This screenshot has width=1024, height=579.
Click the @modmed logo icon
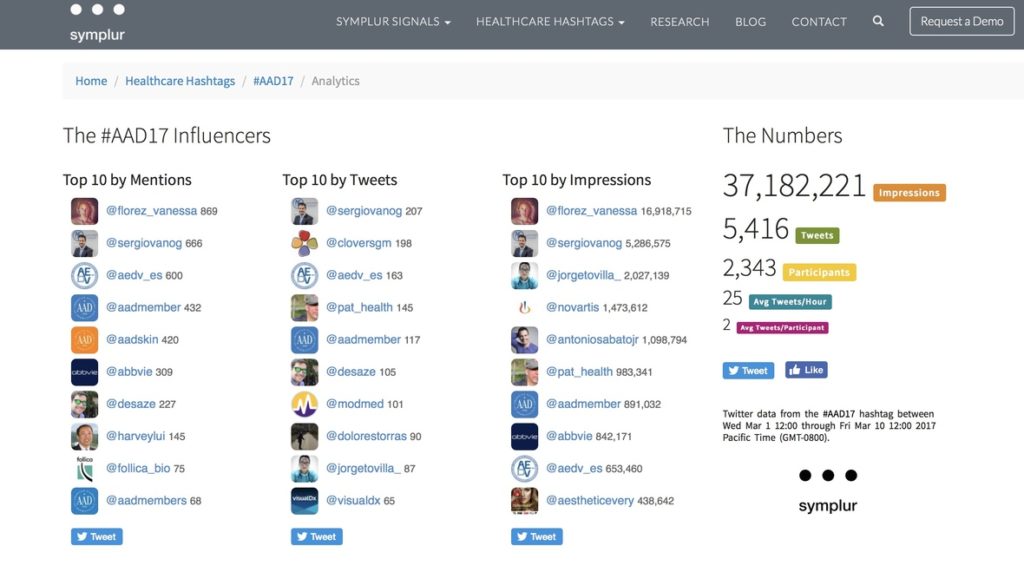pyautogui.click(x=304, y=404)
